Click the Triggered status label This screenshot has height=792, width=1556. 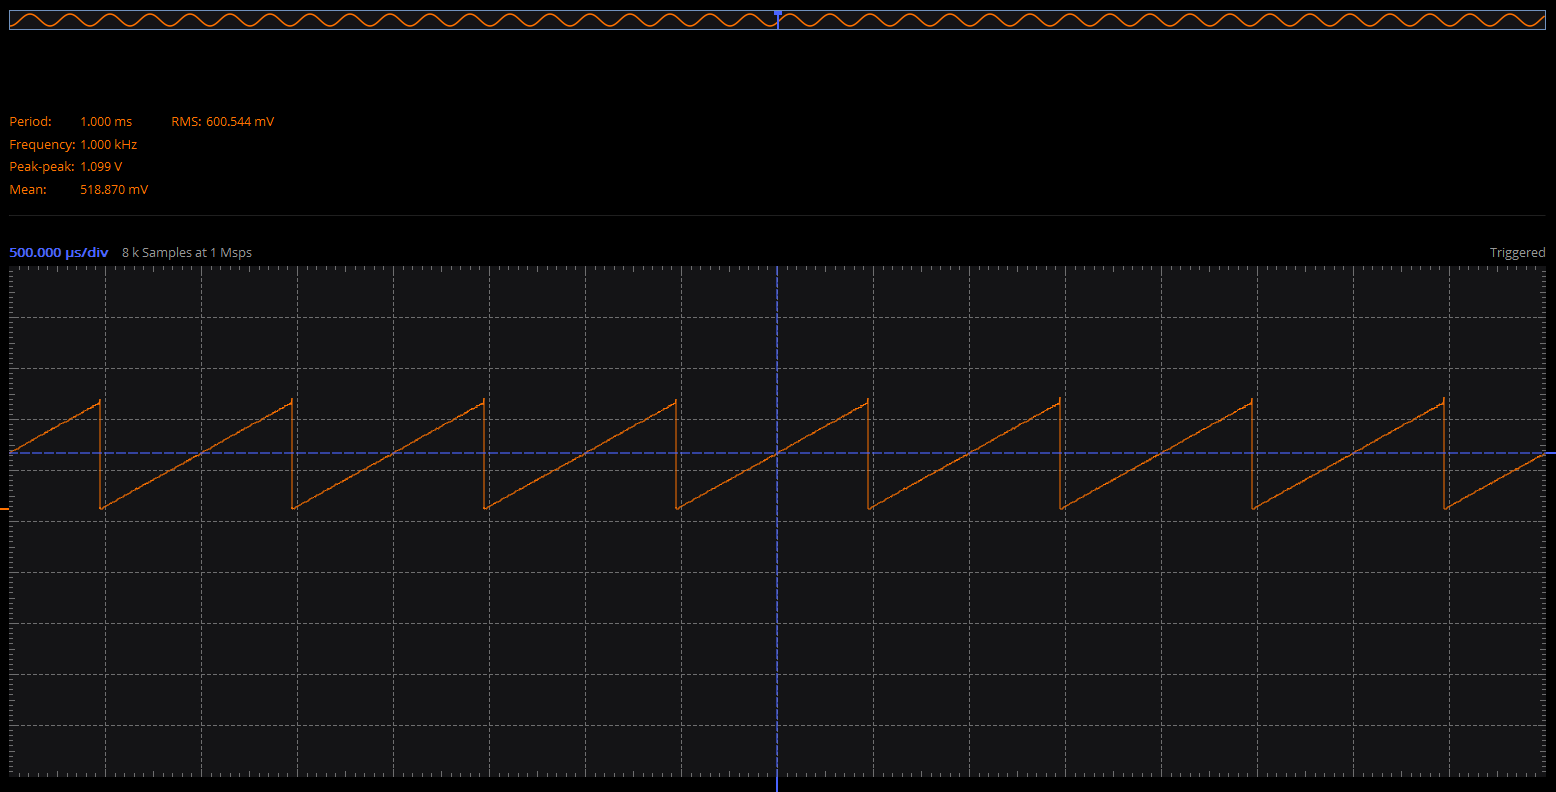click(x=1517, y=252)
